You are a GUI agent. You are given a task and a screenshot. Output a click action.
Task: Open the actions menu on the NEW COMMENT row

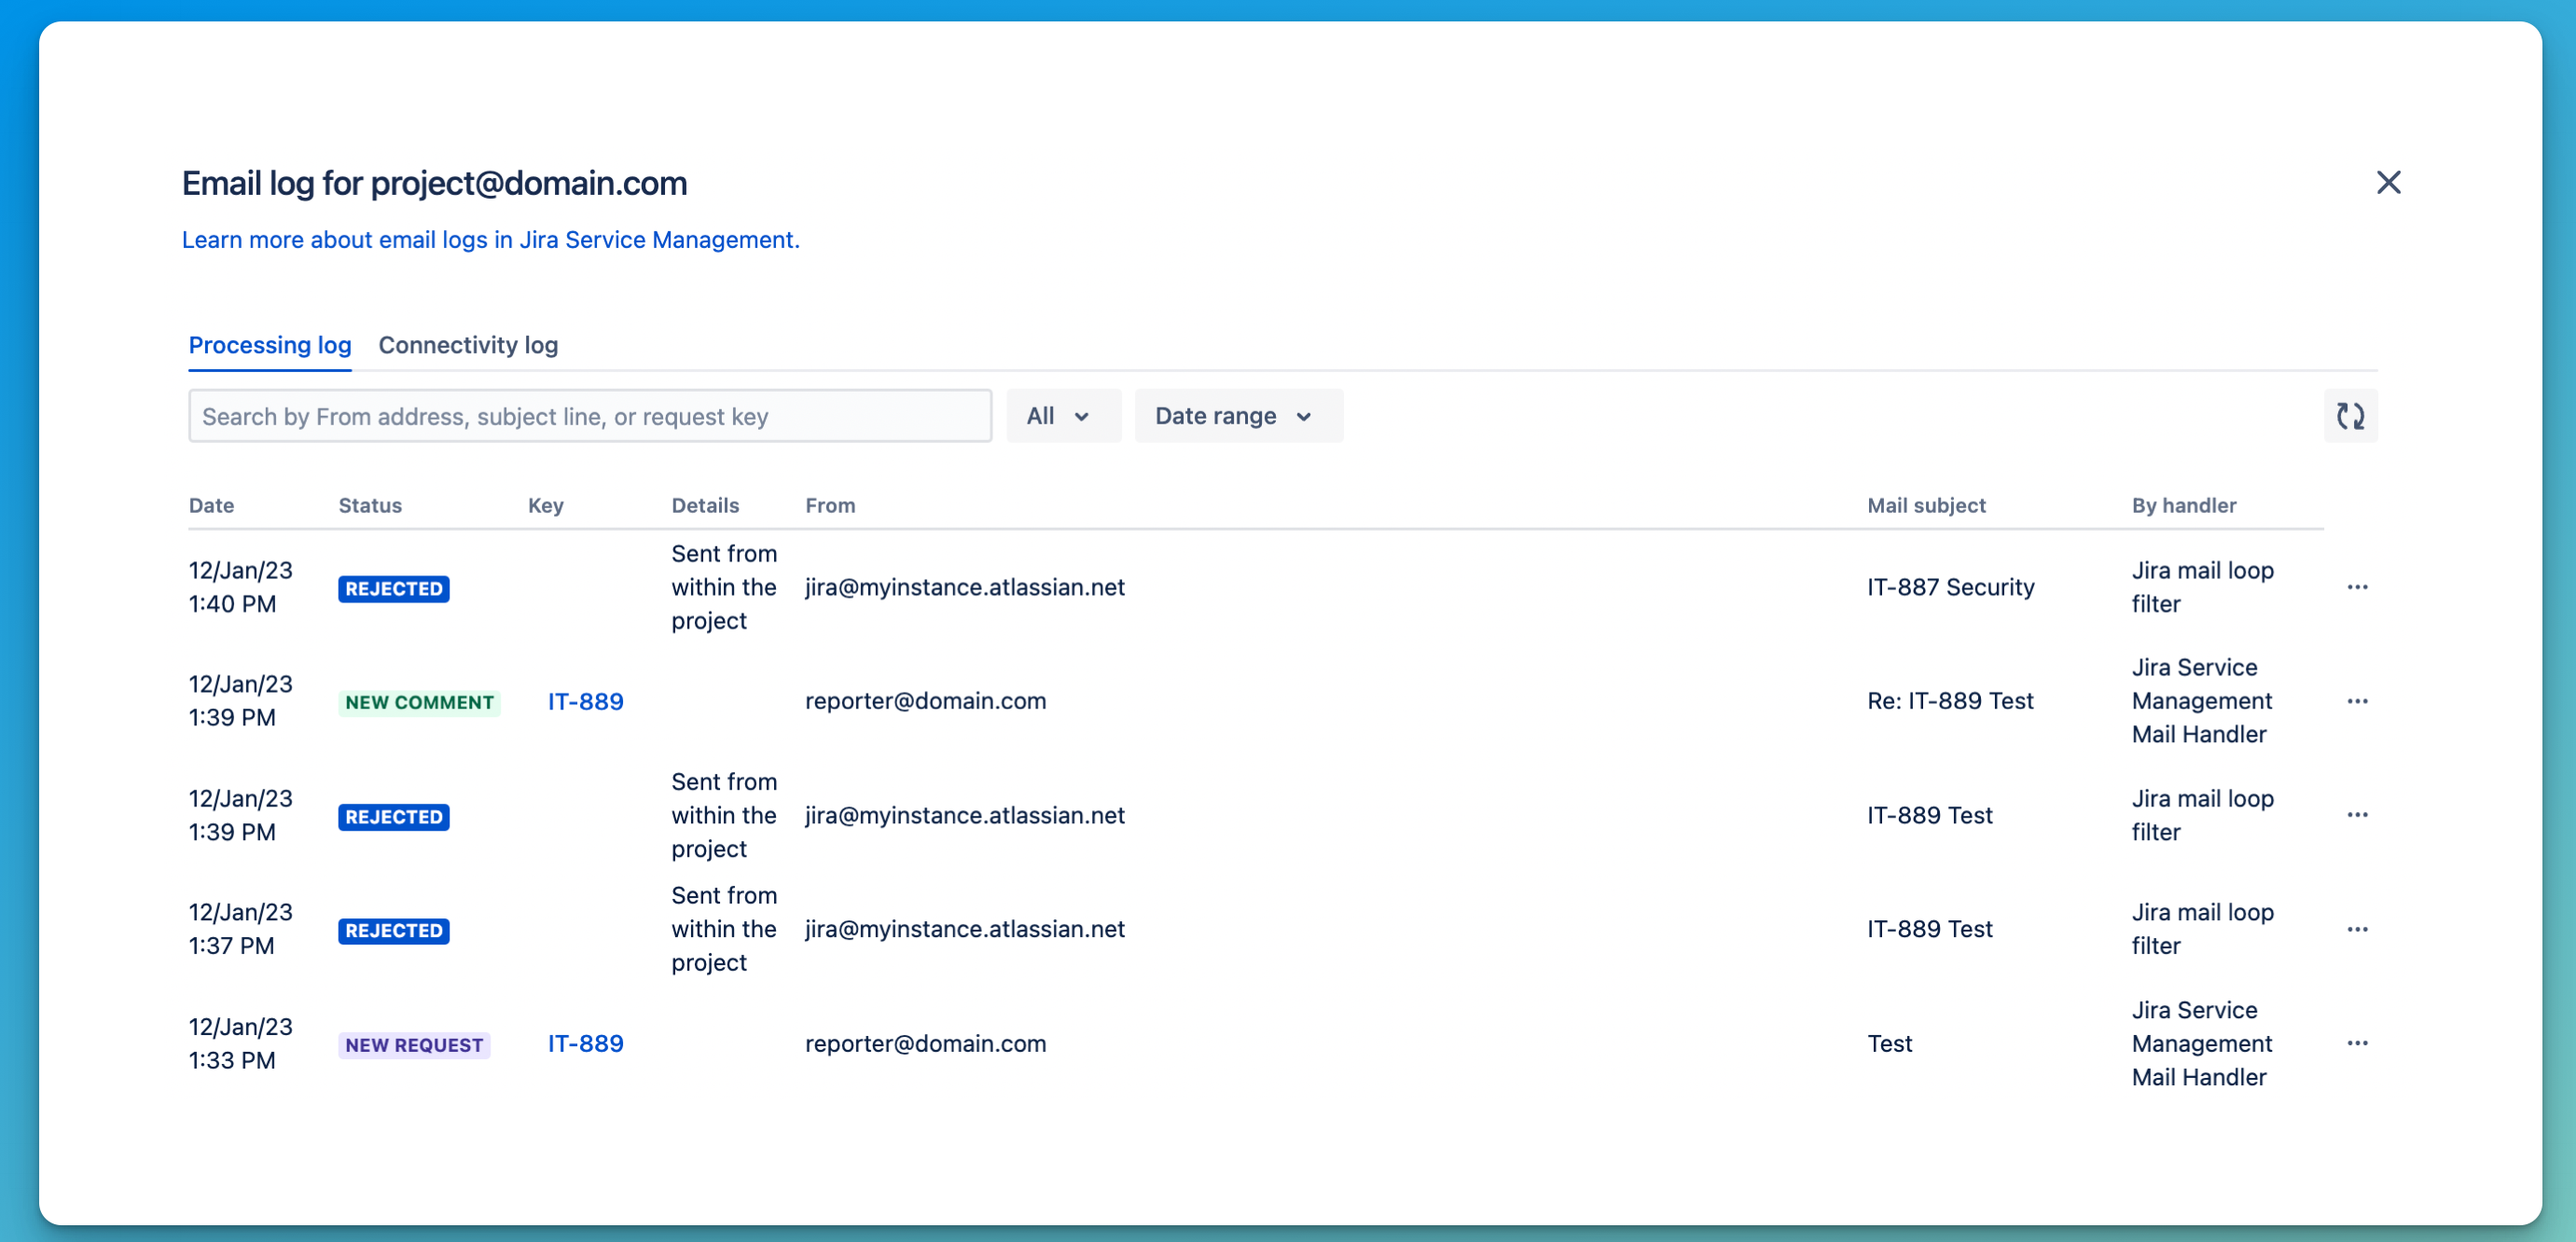[2358, 701]
